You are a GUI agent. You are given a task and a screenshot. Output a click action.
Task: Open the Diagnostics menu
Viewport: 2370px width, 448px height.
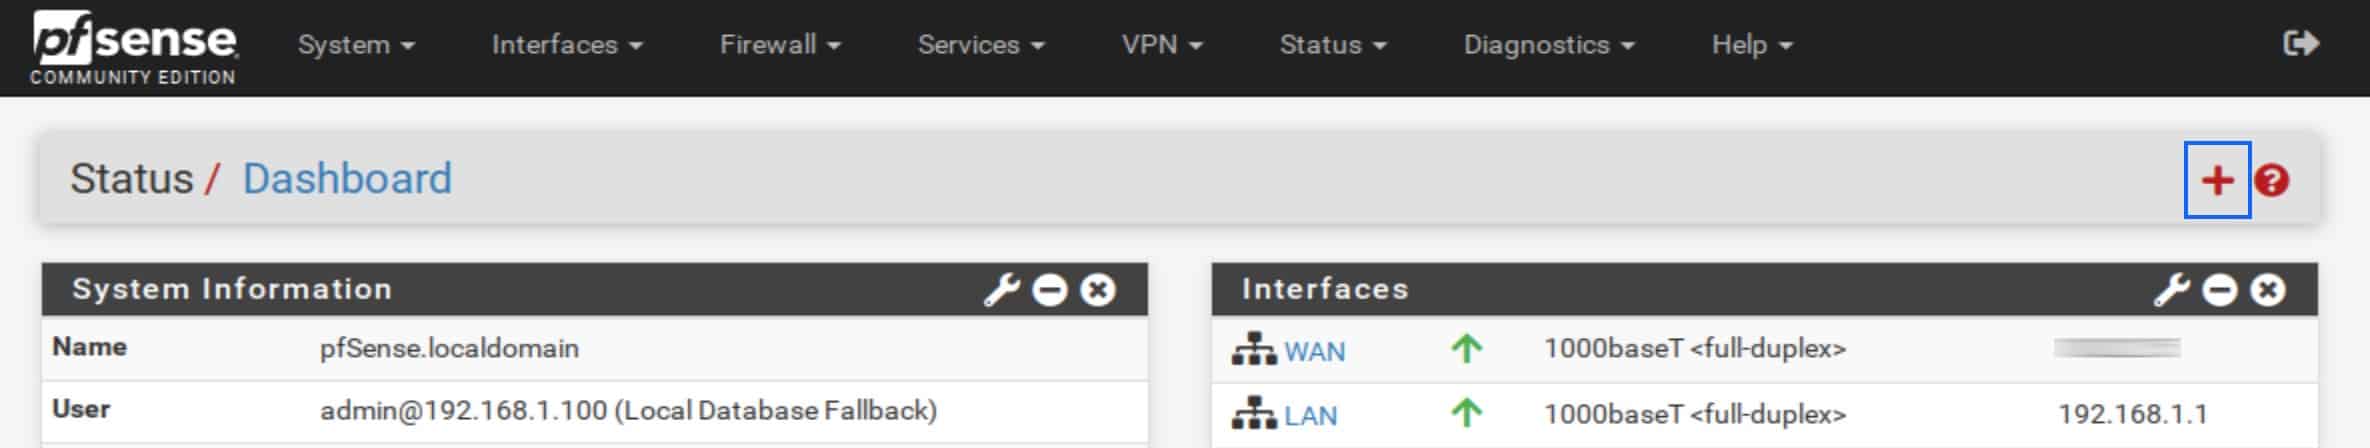tap(1549, 45)
